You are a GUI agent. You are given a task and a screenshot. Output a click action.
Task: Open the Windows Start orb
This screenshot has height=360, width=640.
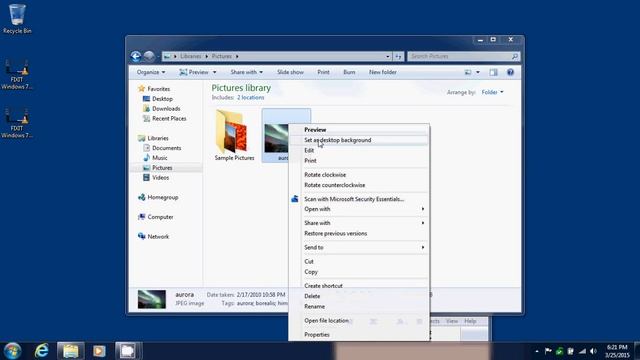click(12, 351)
